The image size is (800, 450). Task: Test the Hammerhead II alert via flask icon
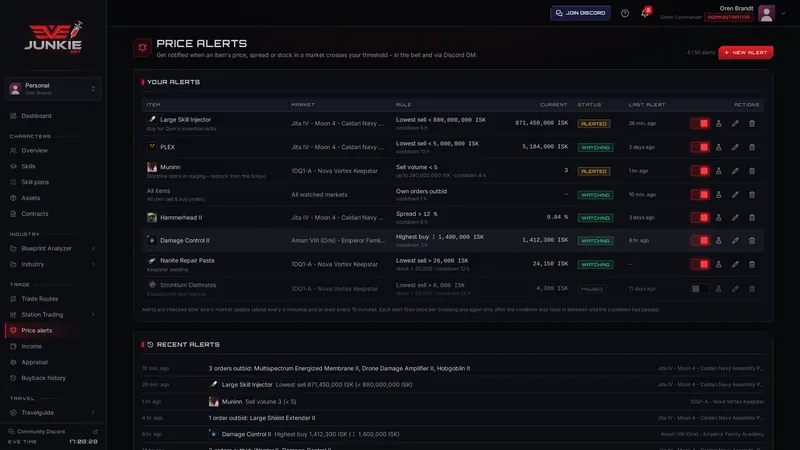click(x=718, y=217)
